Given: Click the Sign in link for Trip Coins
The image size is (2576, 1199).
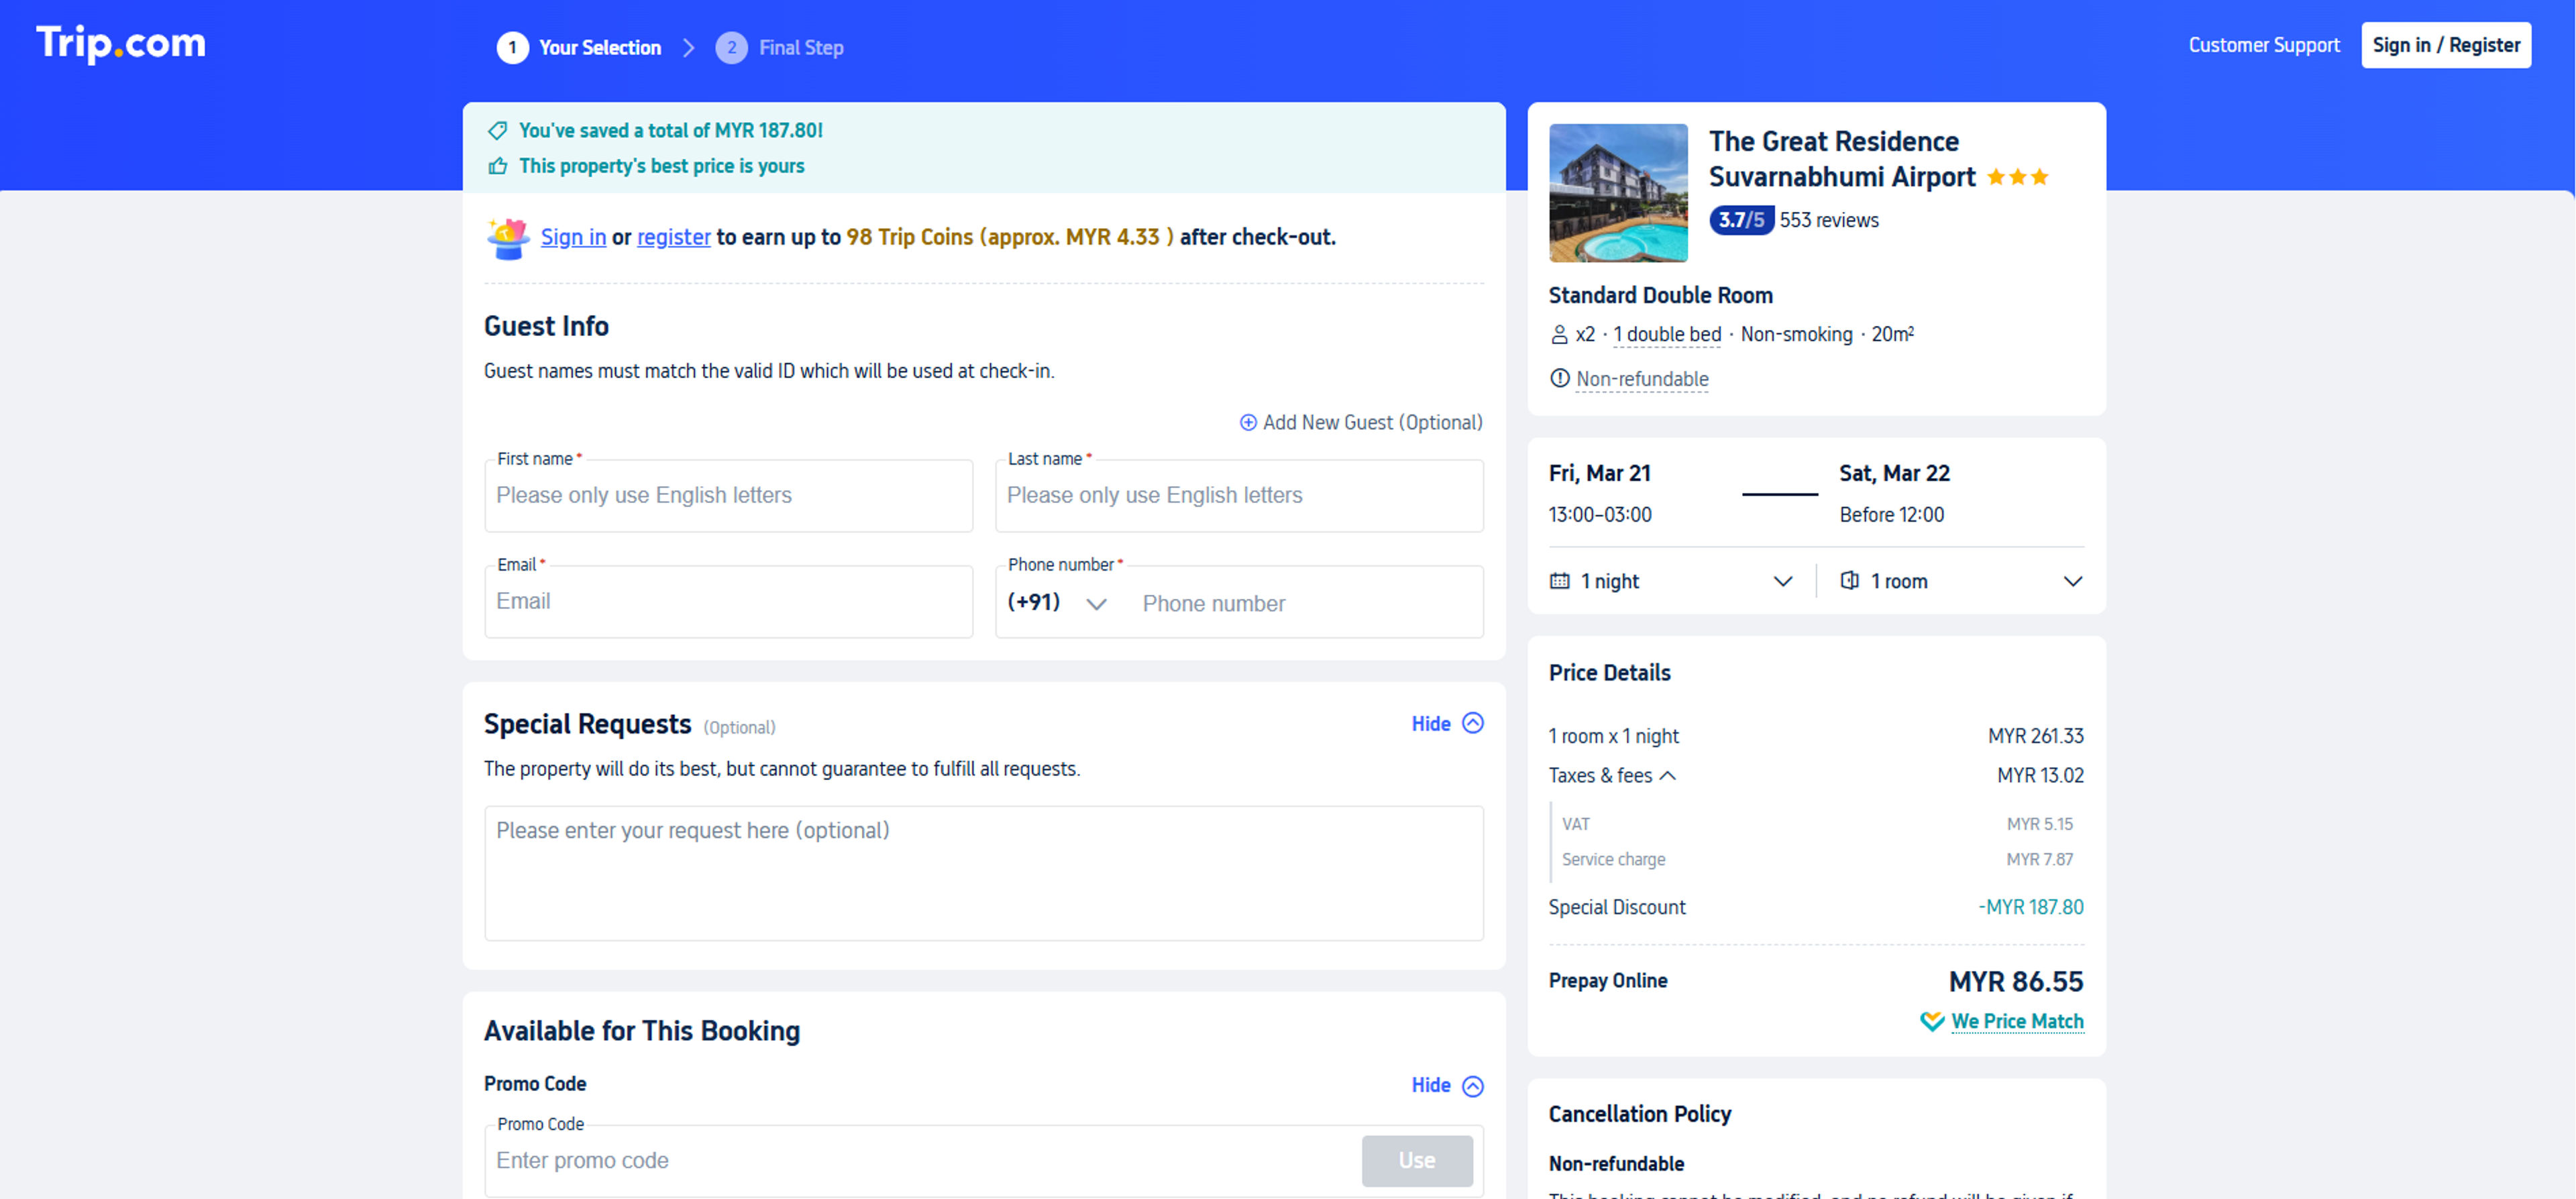Looking at the screenshot, I should [x=573, y=237].
